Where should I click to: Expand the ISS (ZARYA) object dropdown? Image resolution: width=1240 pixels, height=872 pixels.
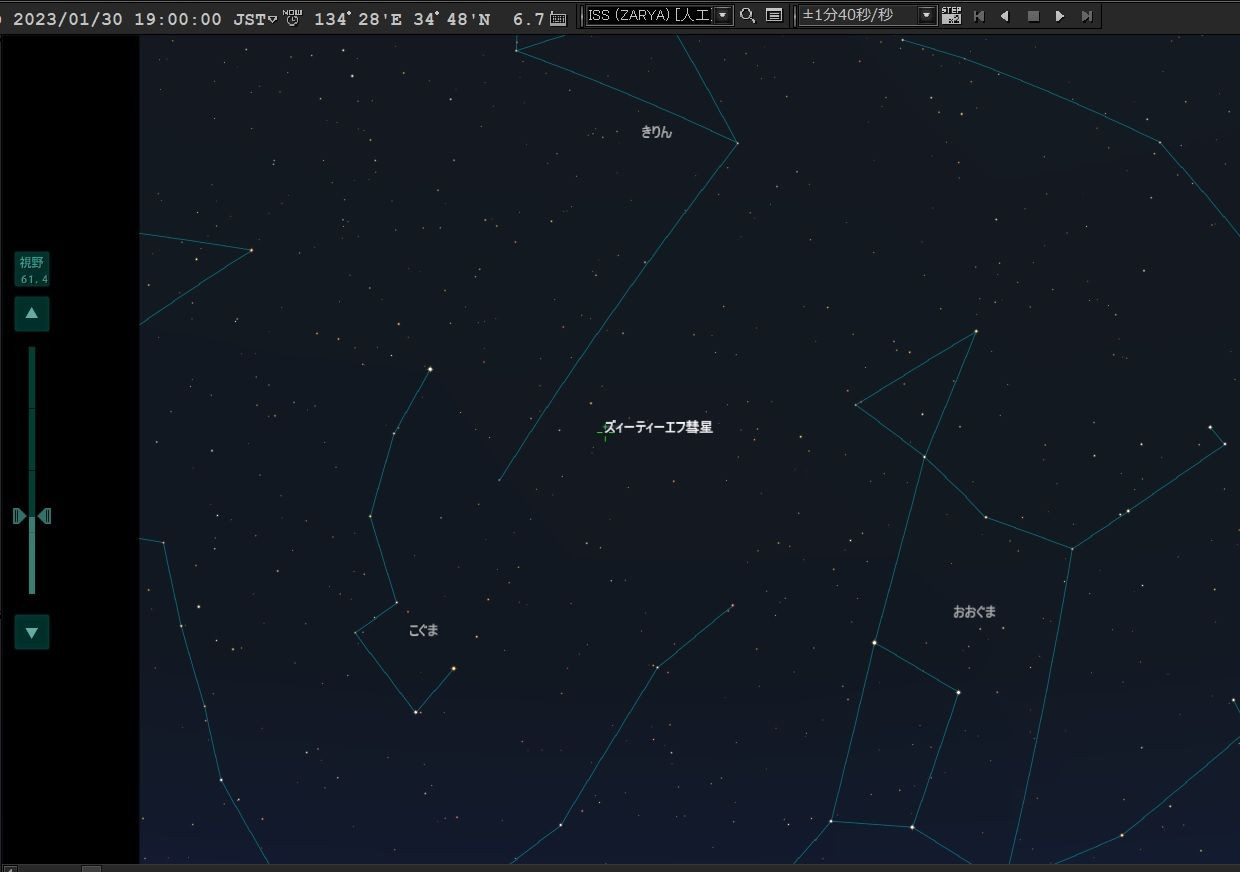pos(723,16)
